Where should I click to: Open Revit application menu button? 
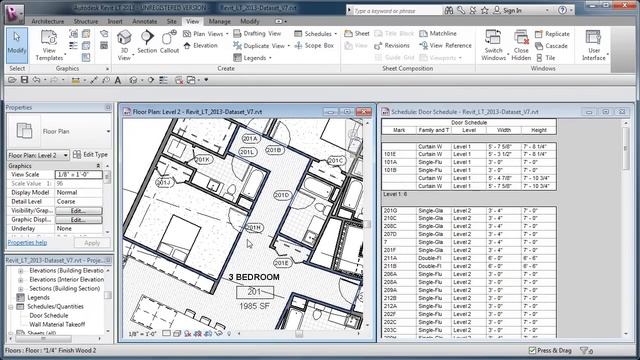coord(14,12)
